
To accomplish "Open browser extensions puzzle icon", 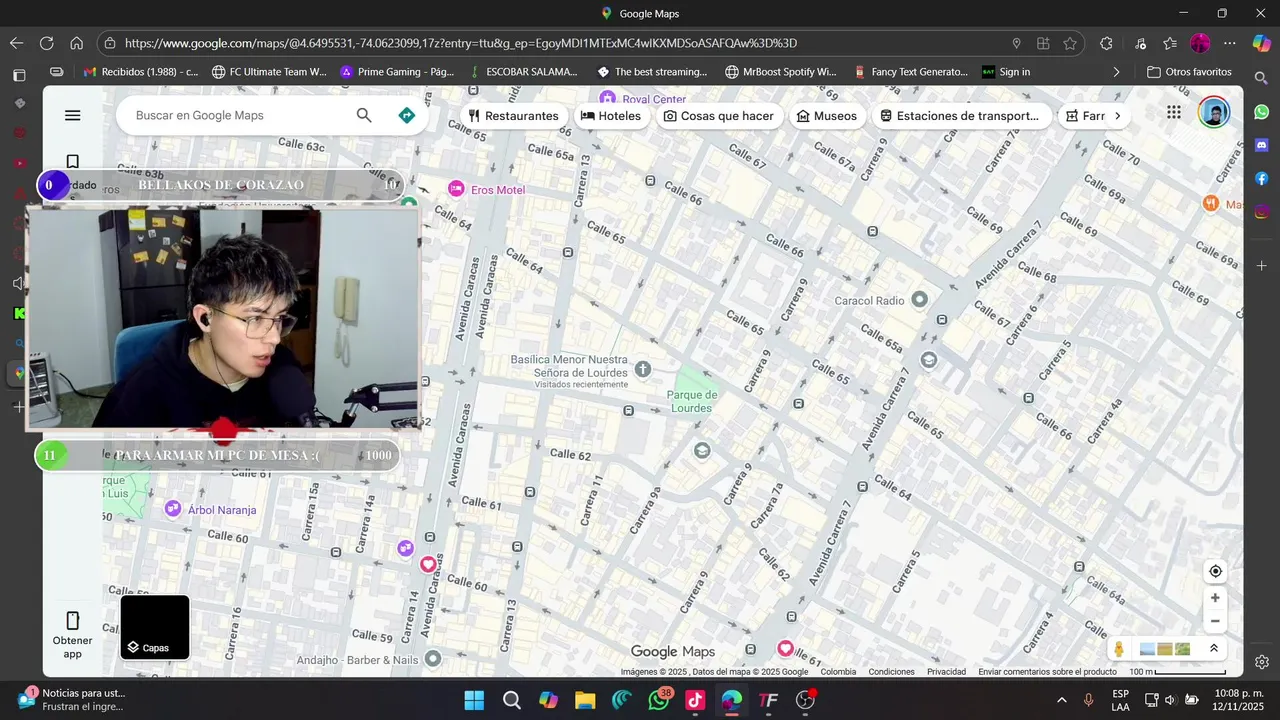I will pos(1106,43).
